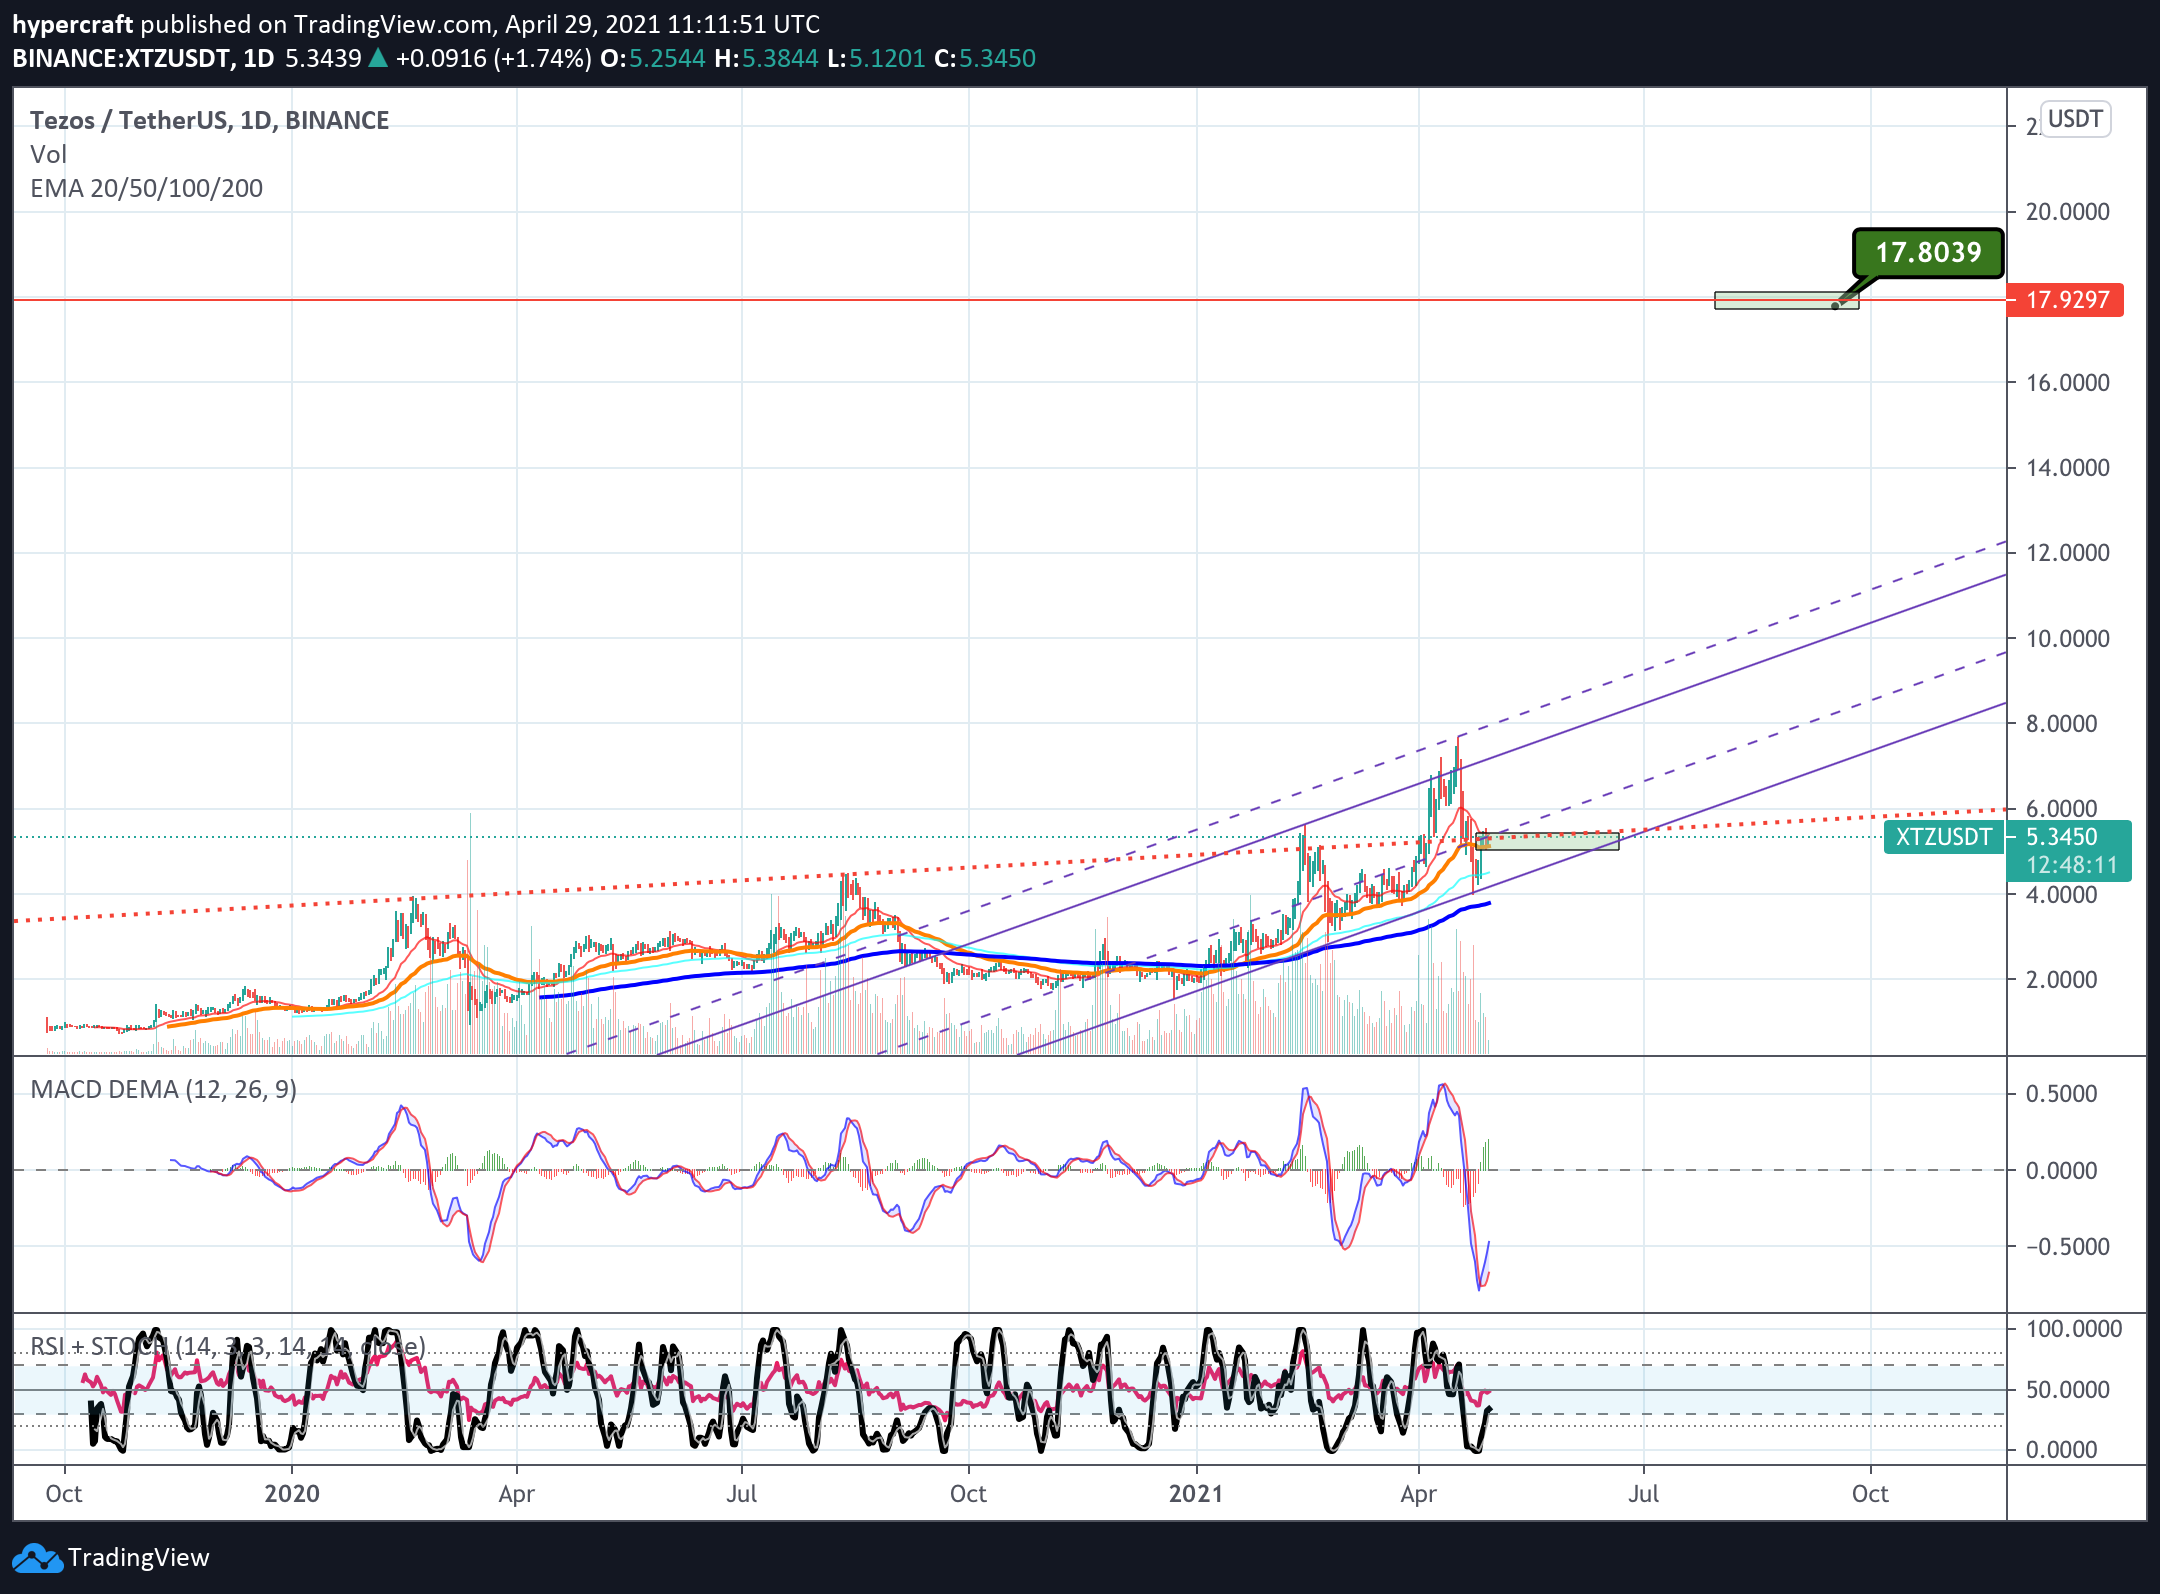Click the 16.0000 price axis label
This screenshot has width=2160, height=1594.
(x=2067, y=383)
